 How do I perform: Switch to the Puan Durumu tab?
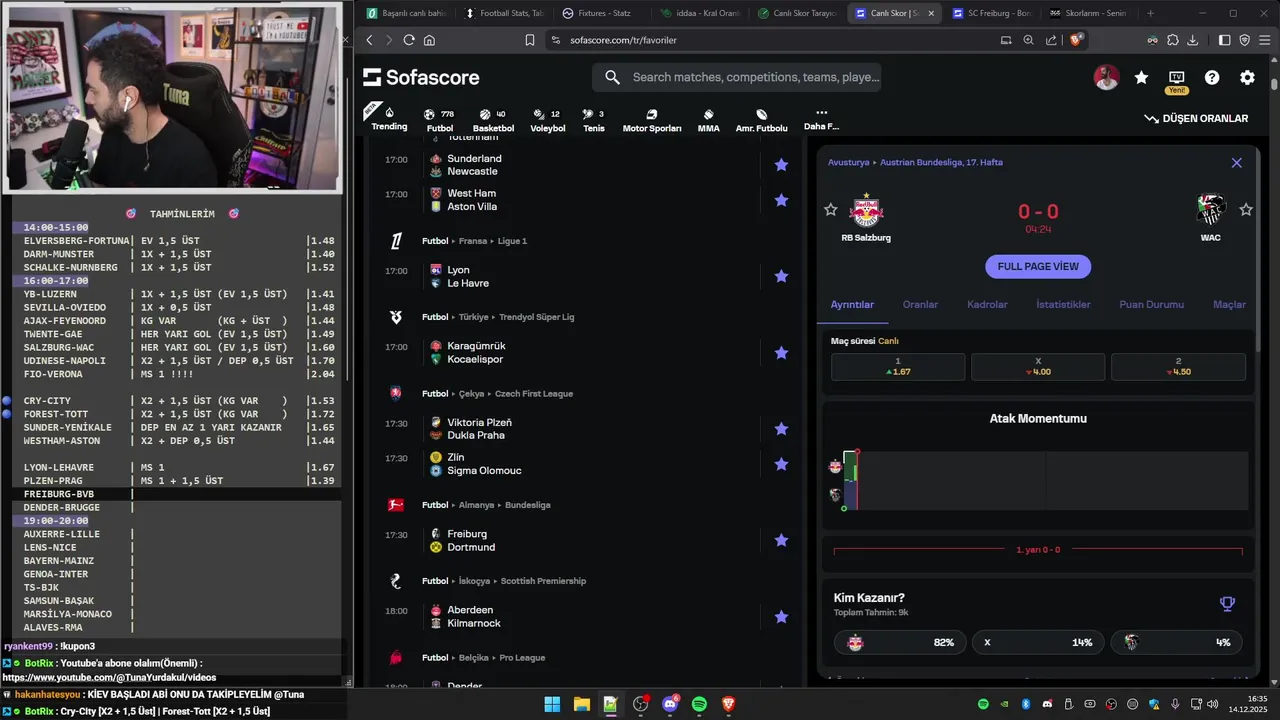click(x=1151, y=305)
